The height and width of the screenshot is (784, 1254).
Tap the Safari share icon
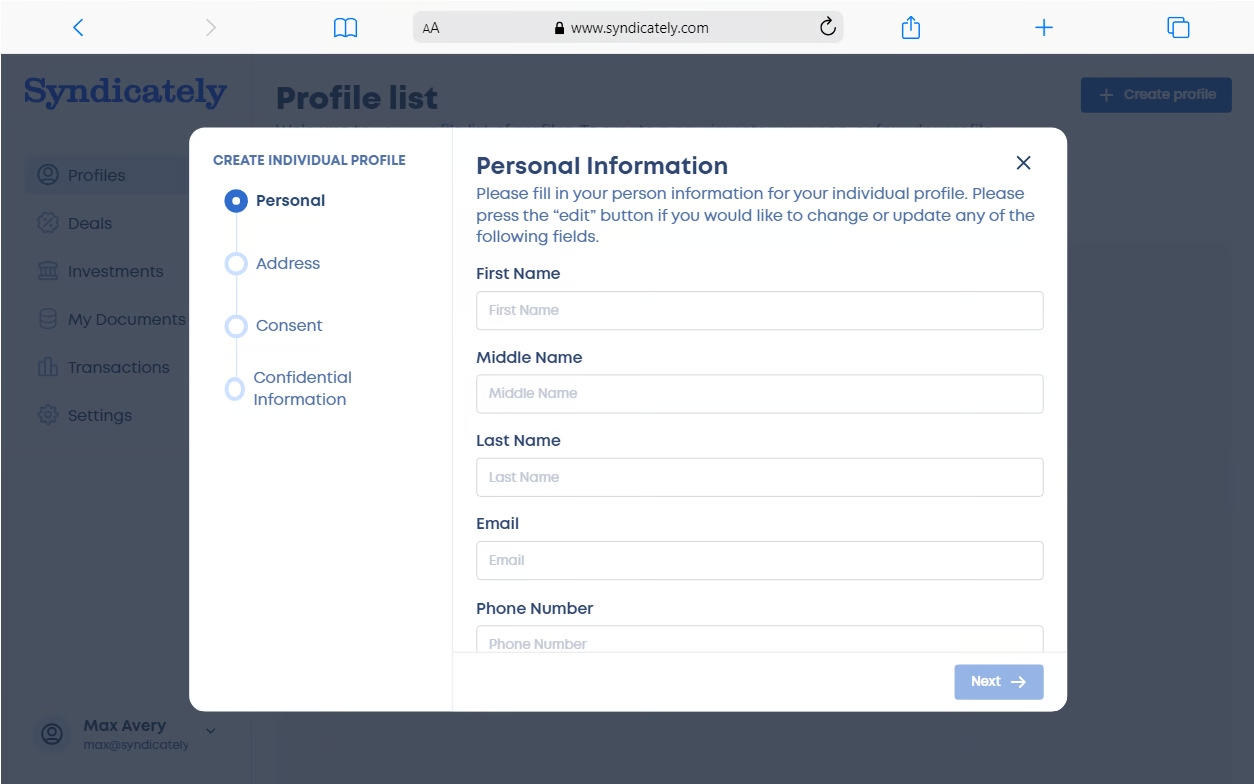pos(910,28)
